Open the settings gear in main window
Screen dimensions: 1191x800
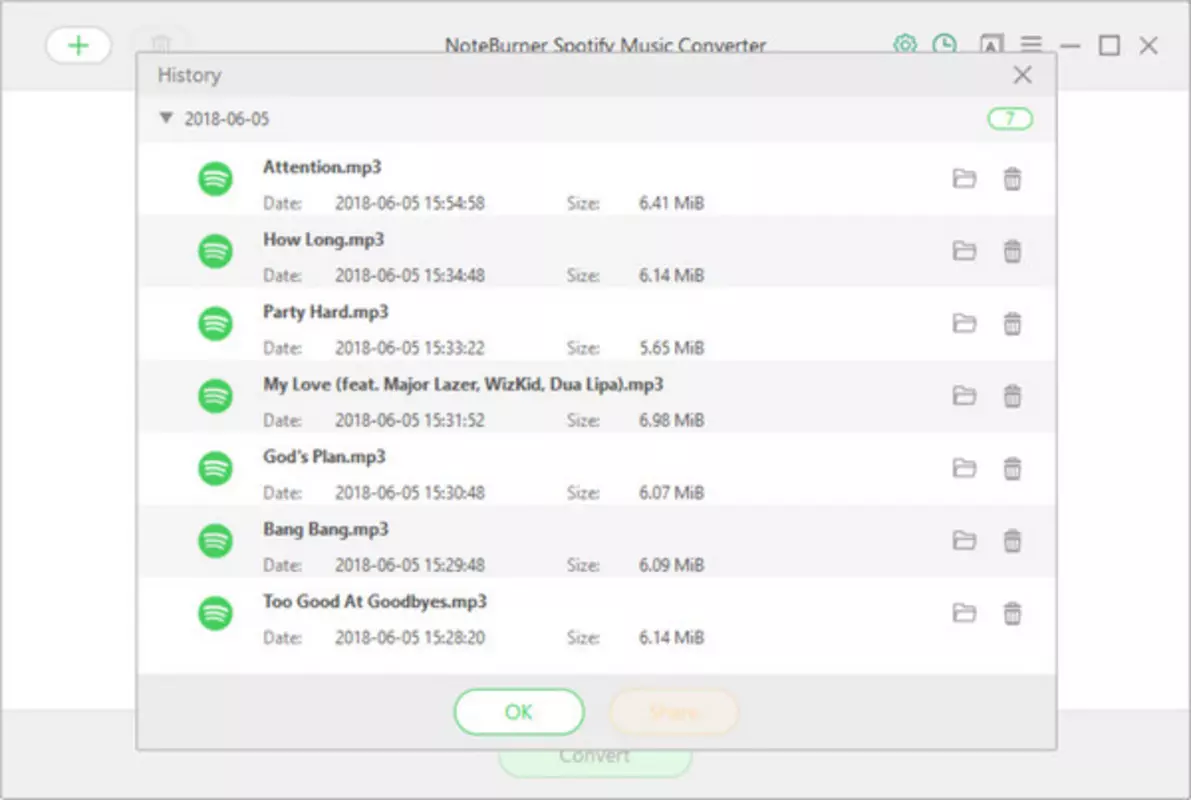point(904,44)
